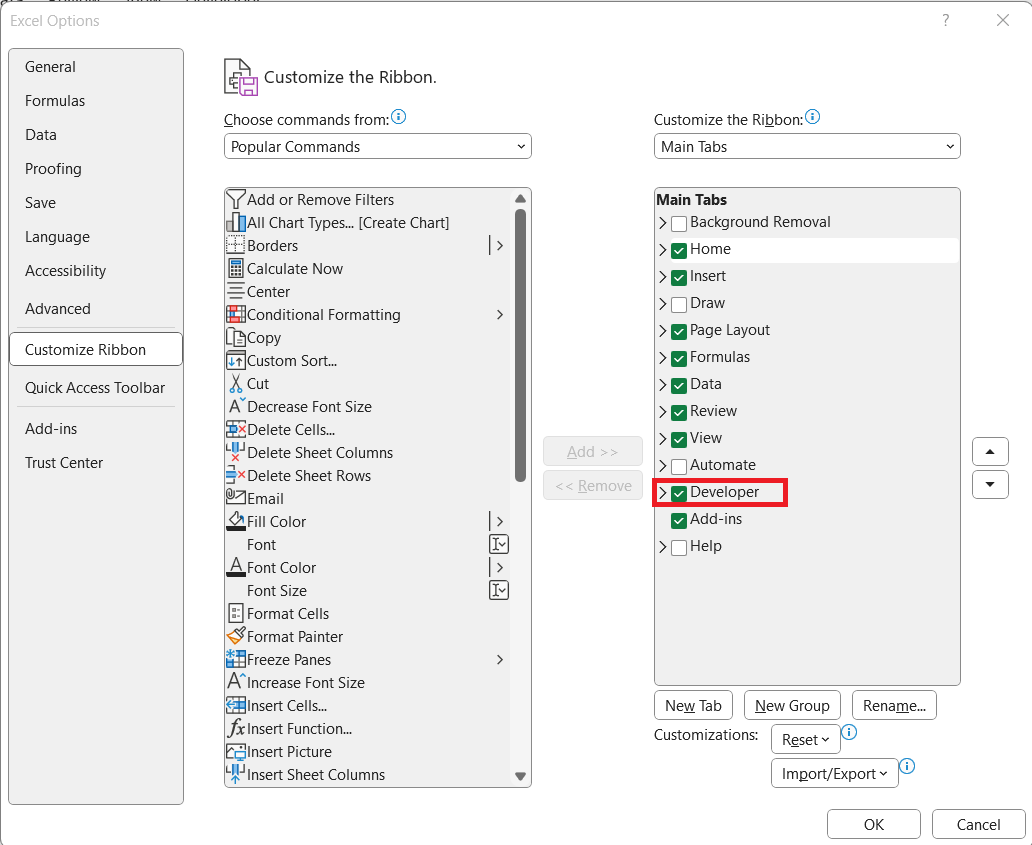Click the Insert Cells icon
Screen dimensions: 1032x845
click(236, 705)
